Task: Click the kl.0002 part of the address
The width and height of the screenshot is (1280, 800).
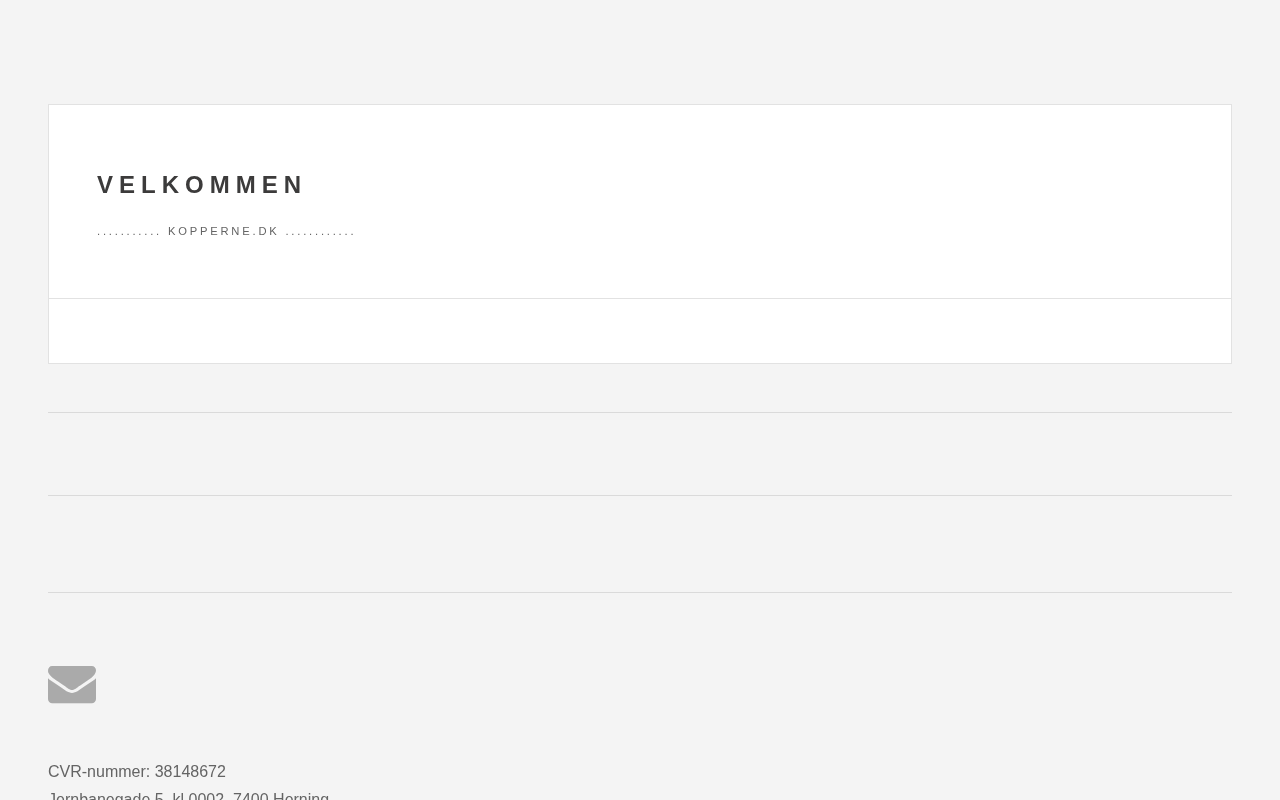Action: click(198, 796)
